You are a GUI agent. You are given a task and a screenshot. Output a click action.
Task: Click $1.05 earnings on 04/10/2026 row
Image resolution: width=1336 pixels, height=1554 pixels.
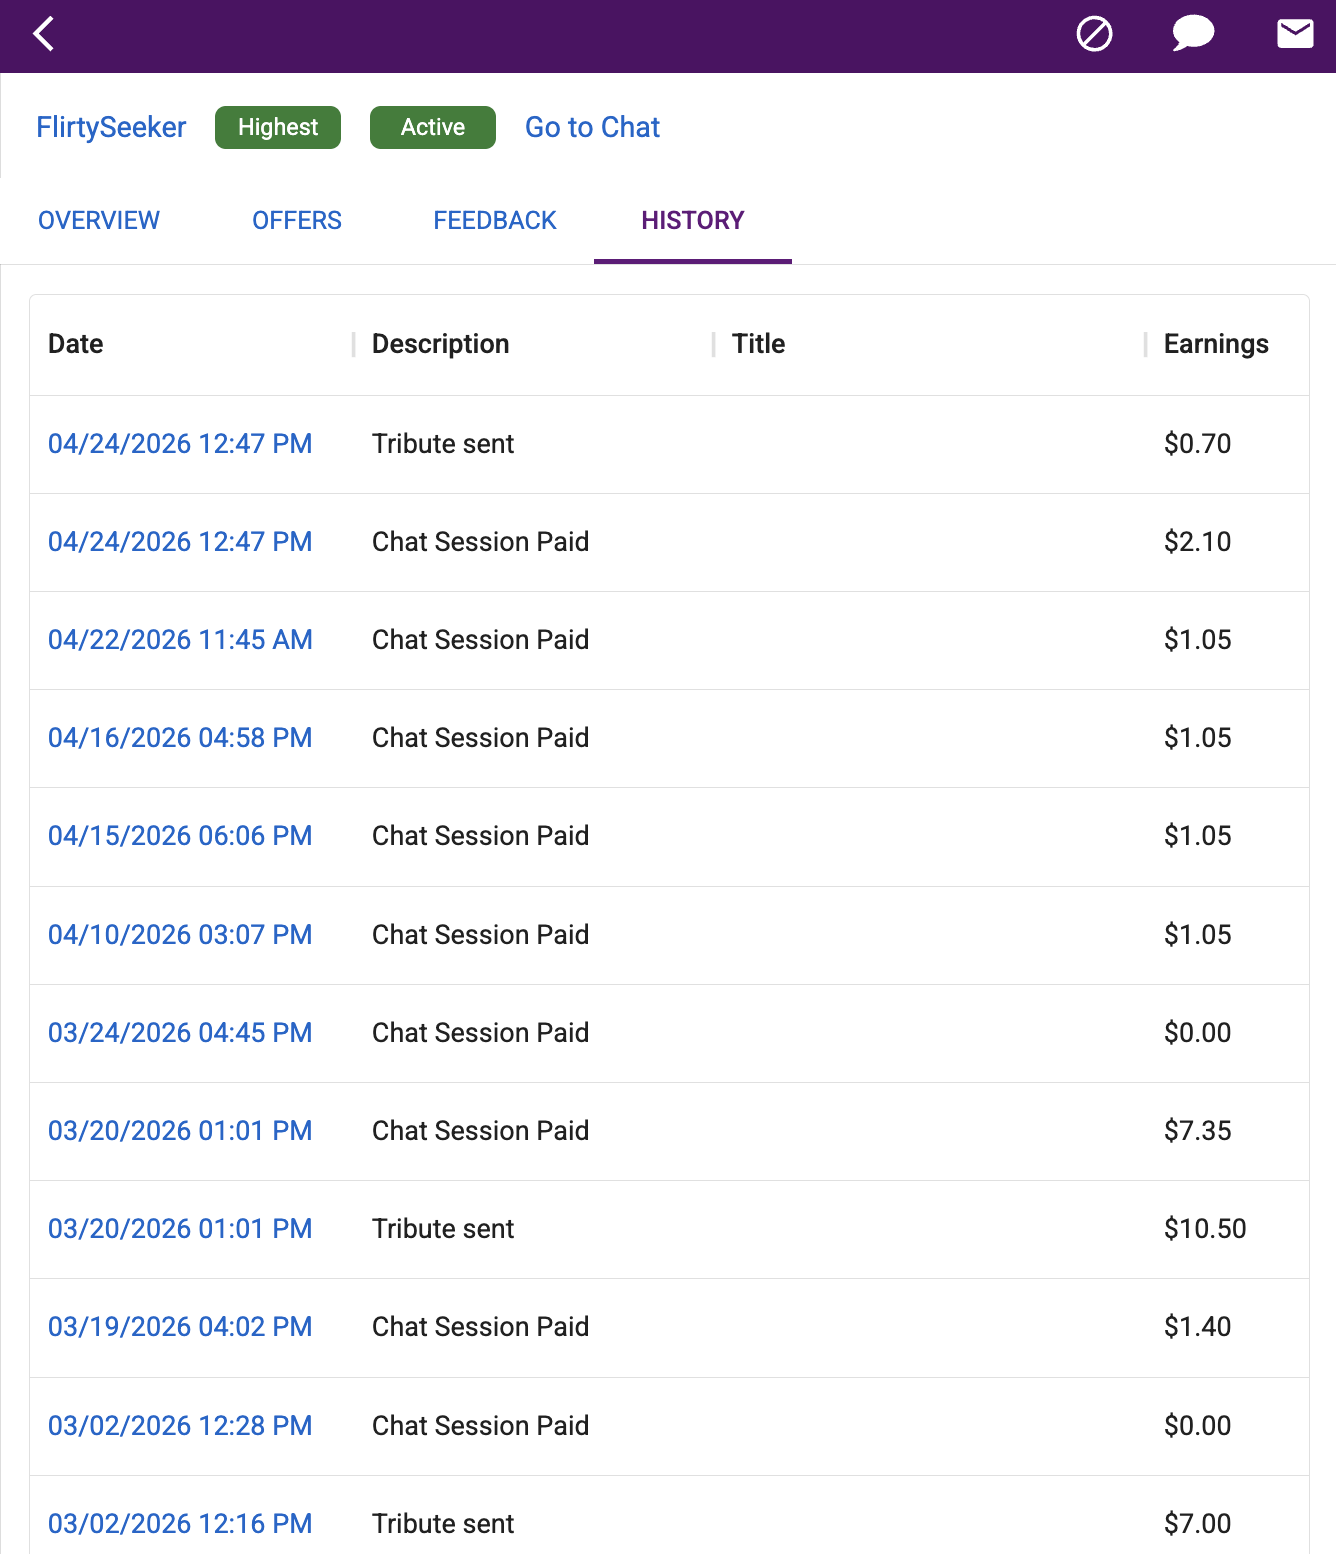pos(1197,934)
